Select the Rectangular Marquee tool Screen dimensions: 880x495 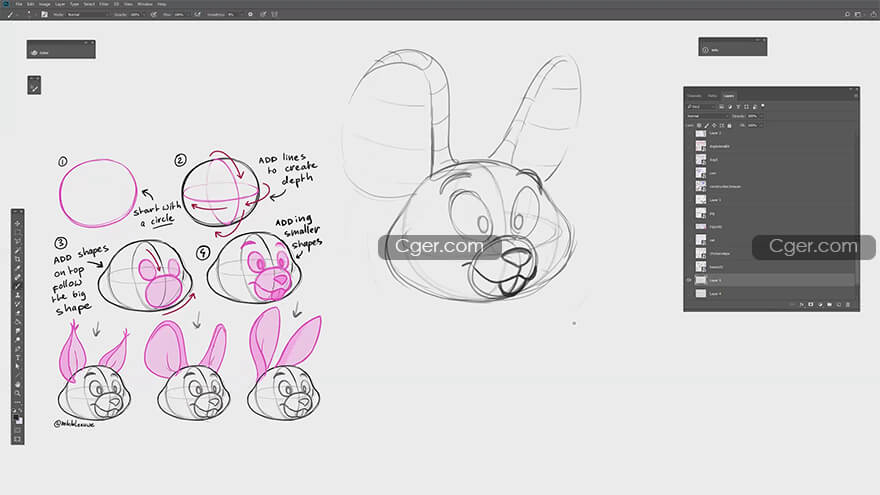[x=17, y=232]
